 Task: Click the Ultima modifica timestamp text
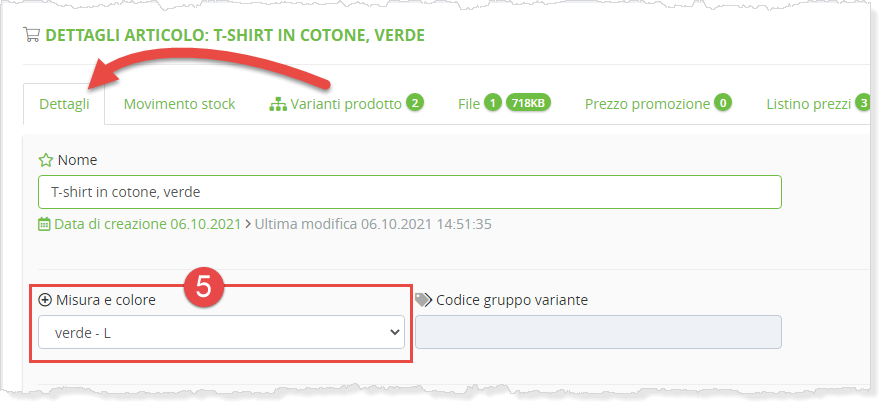point(372,224)
